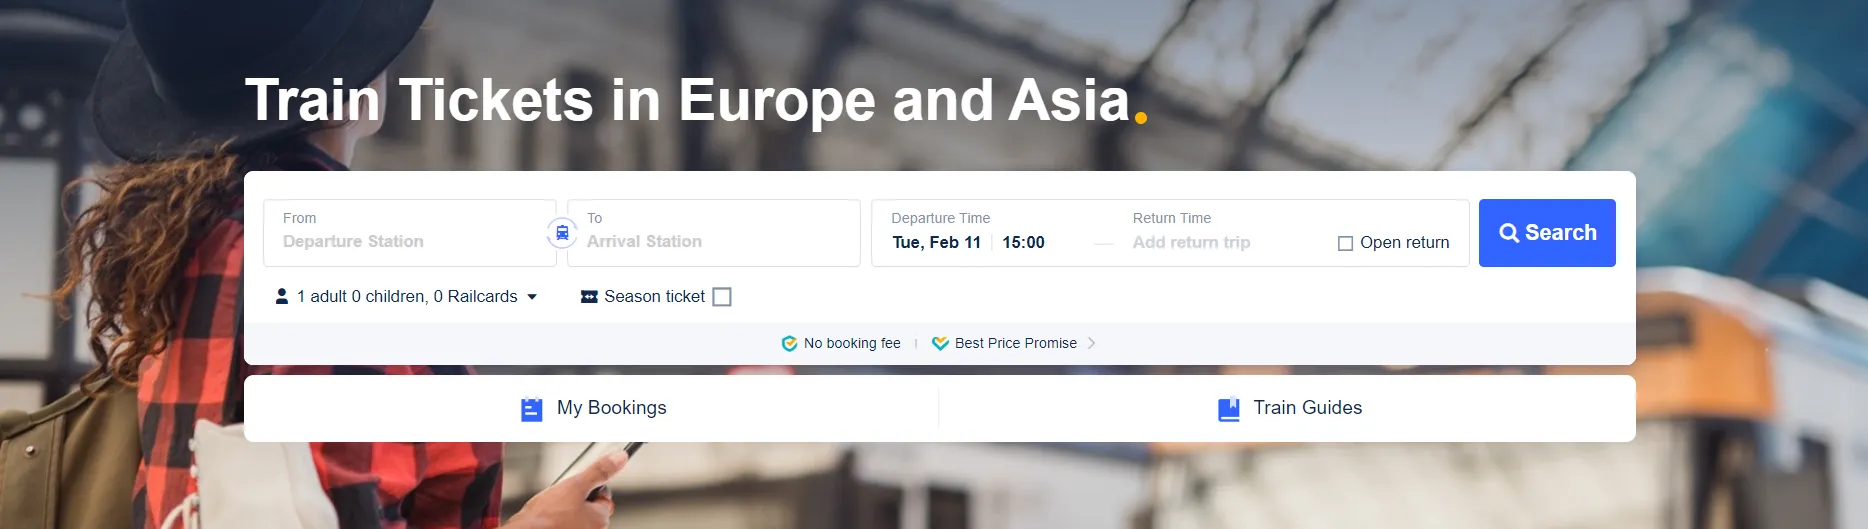Image resolution: width=1868 pixels, height=529 pixels.
Task: Click the My Bookings clipboard icon
Action: (x=532, y=409)
